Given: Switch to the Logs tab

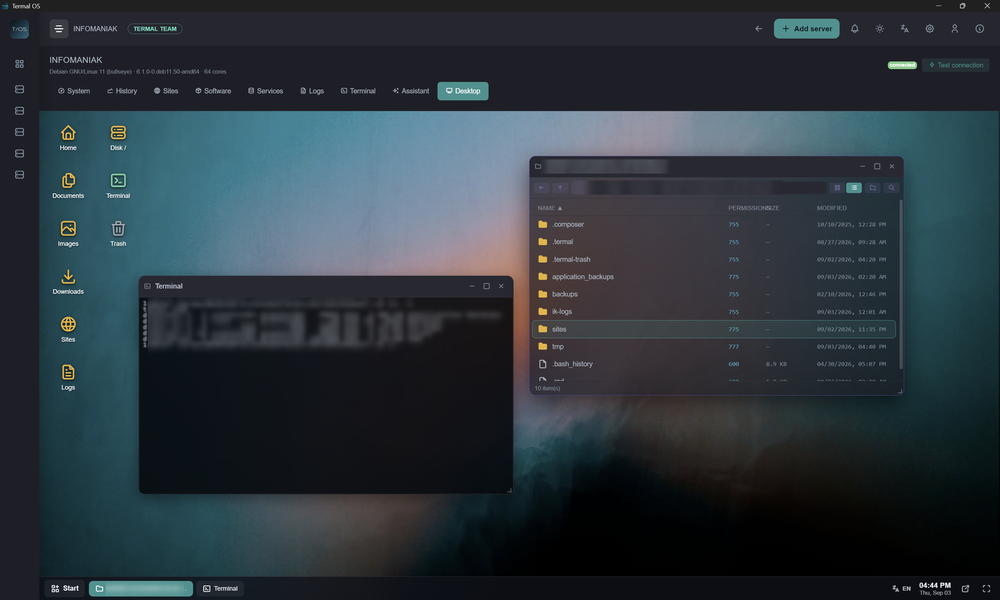Looking at the screenshot, I should 312,91.
